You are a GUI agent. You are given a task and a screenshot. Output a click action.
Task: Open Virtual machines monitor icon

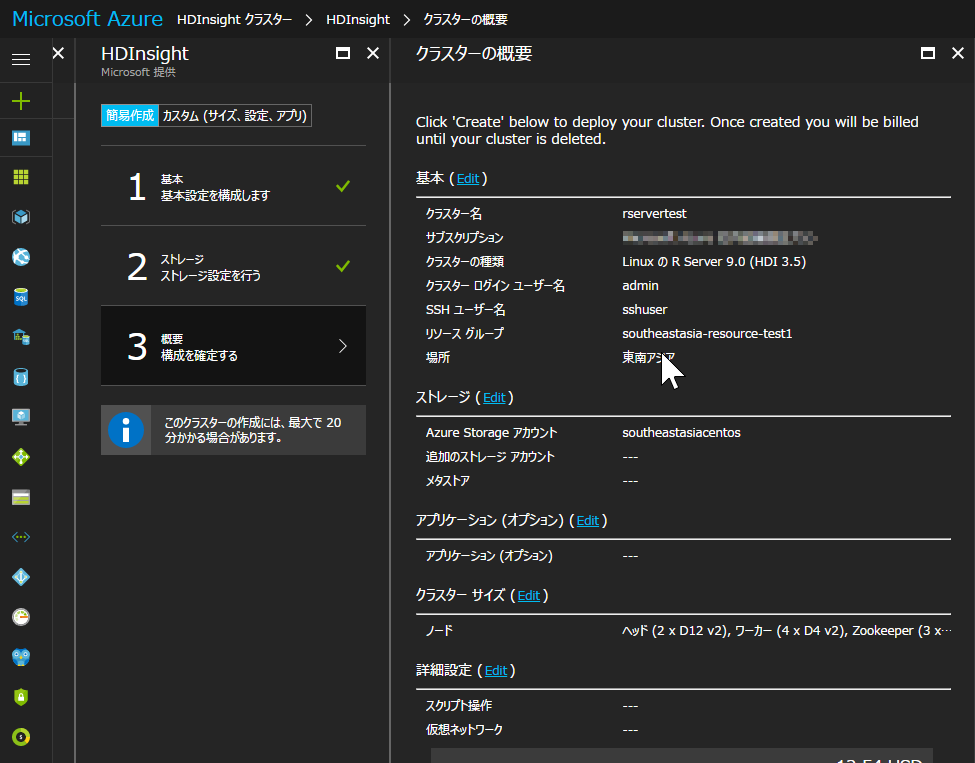coord(21,417)
